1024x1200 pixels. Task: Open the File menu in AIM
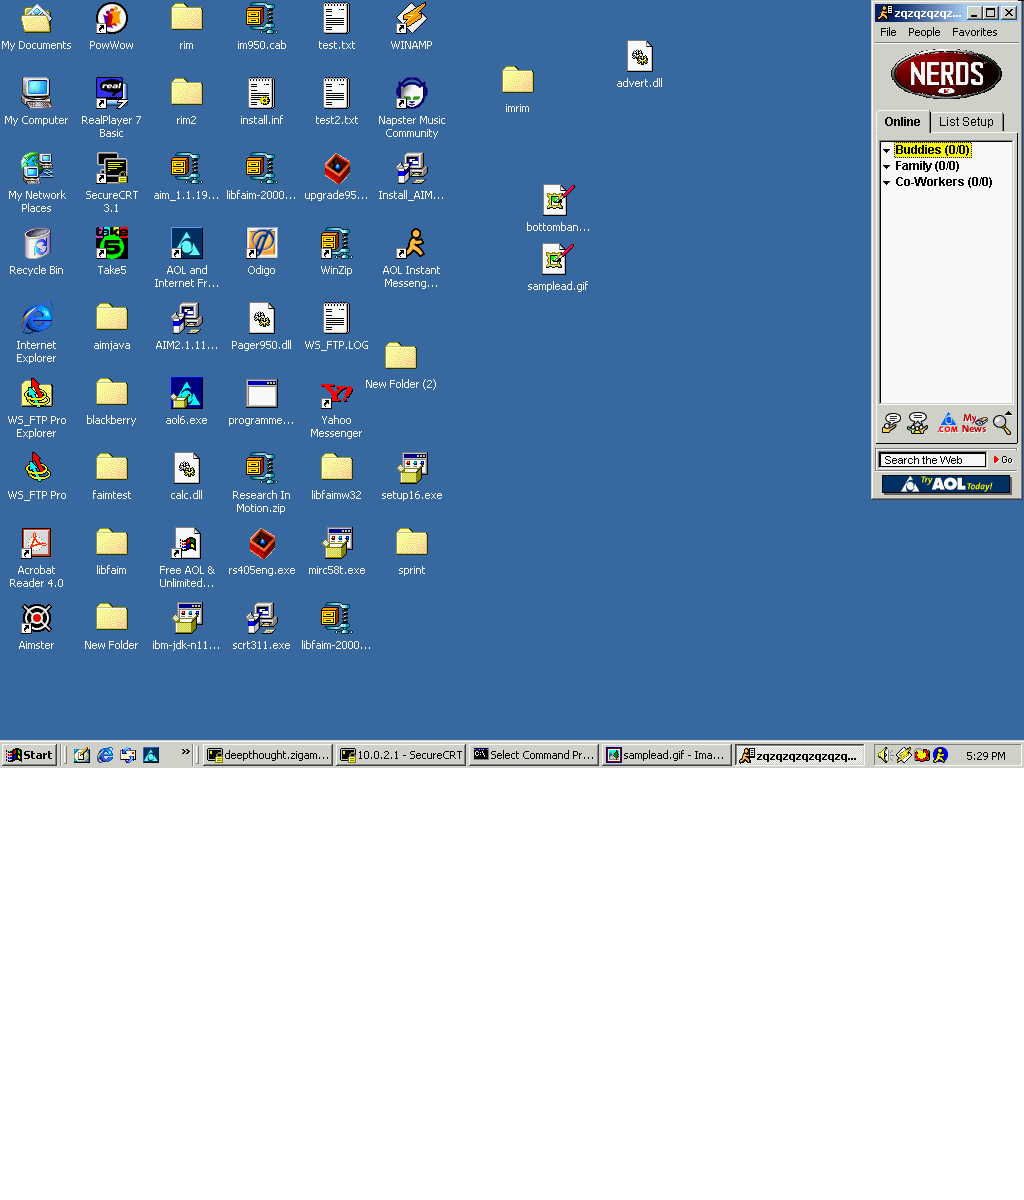tap(888, 32)
